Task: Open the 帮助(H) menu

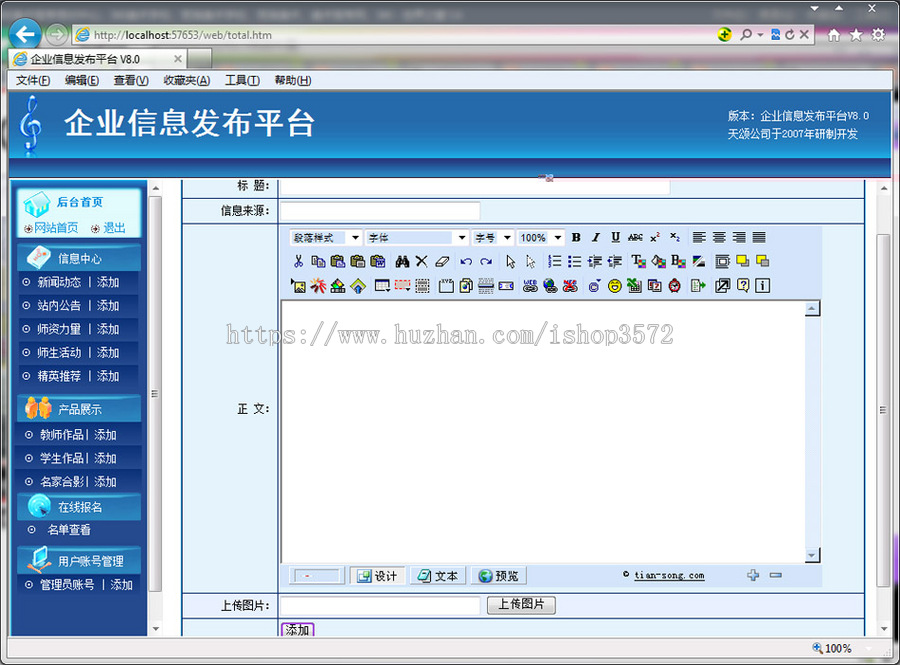Action: 293,80
